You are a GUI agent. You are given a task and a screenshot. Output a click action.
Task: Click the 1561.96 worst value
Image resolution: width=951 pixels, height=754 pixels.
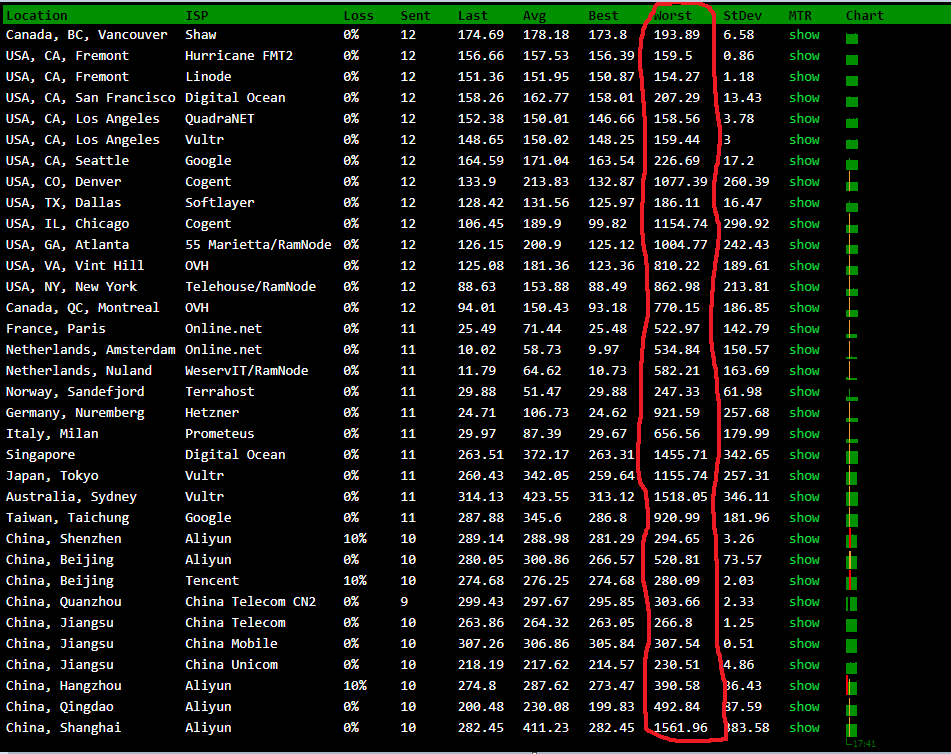[680, 728]
